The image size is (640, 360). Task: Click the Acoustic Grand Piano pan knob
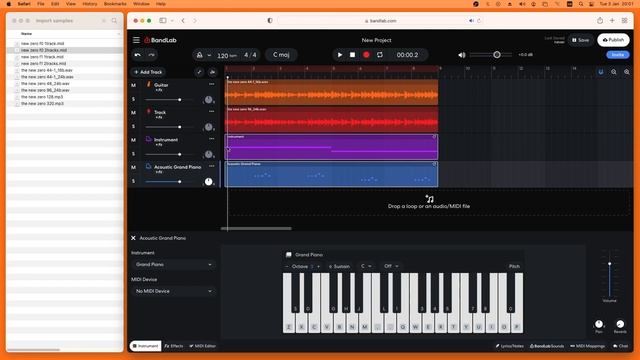pyautogui.click(x=209, y=182)
